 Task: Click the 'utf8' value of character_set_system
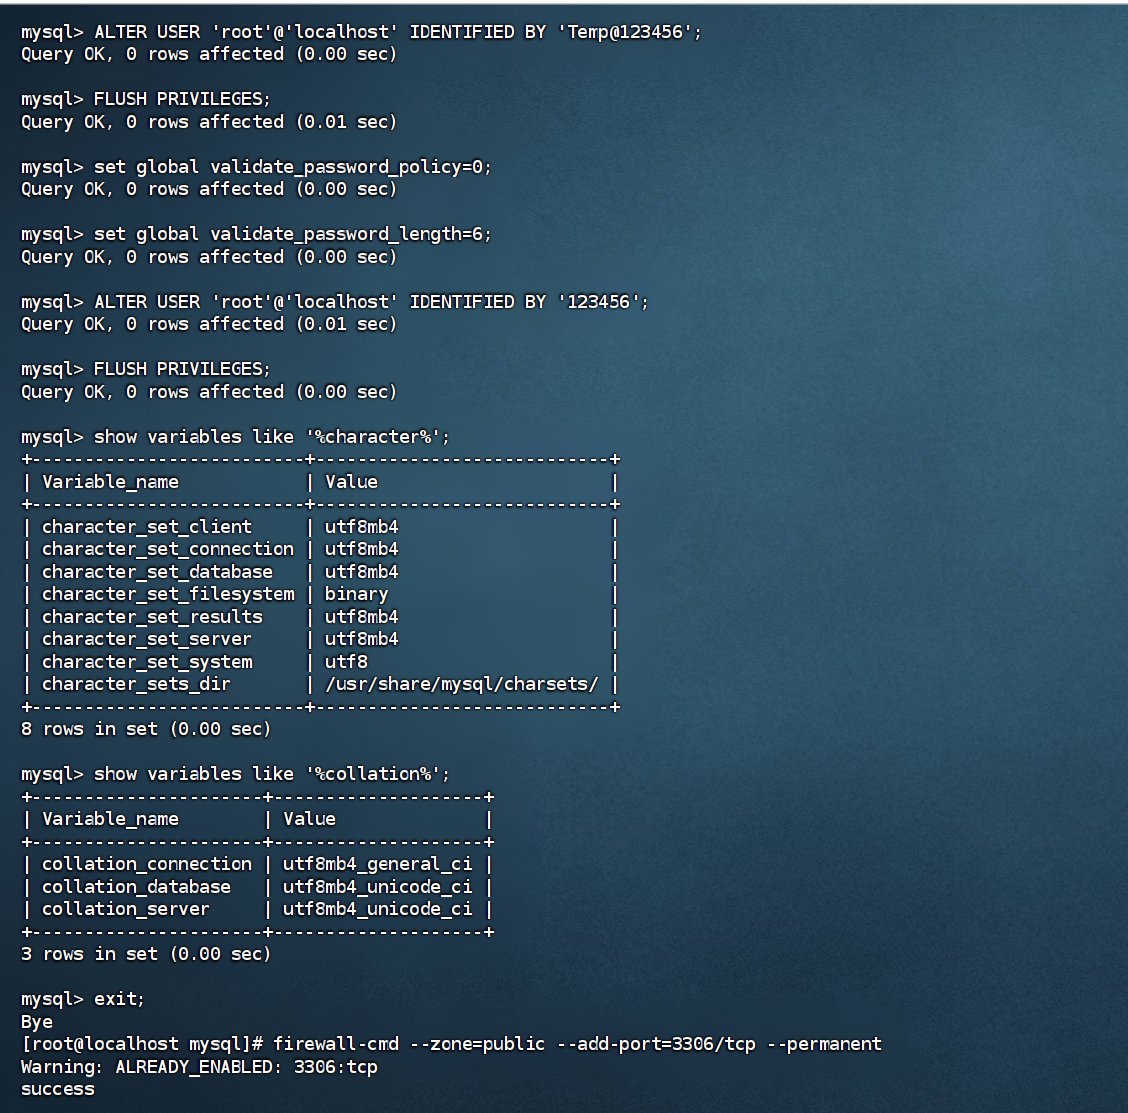346,662
